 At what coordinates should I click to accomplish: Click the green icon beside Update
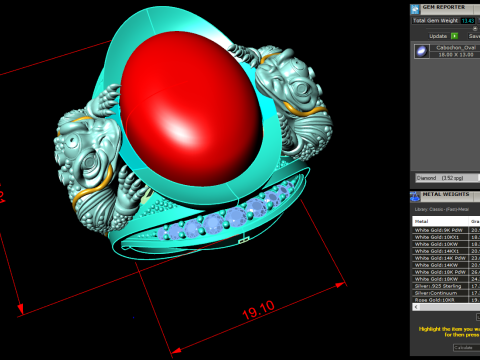tap(454, 36)
